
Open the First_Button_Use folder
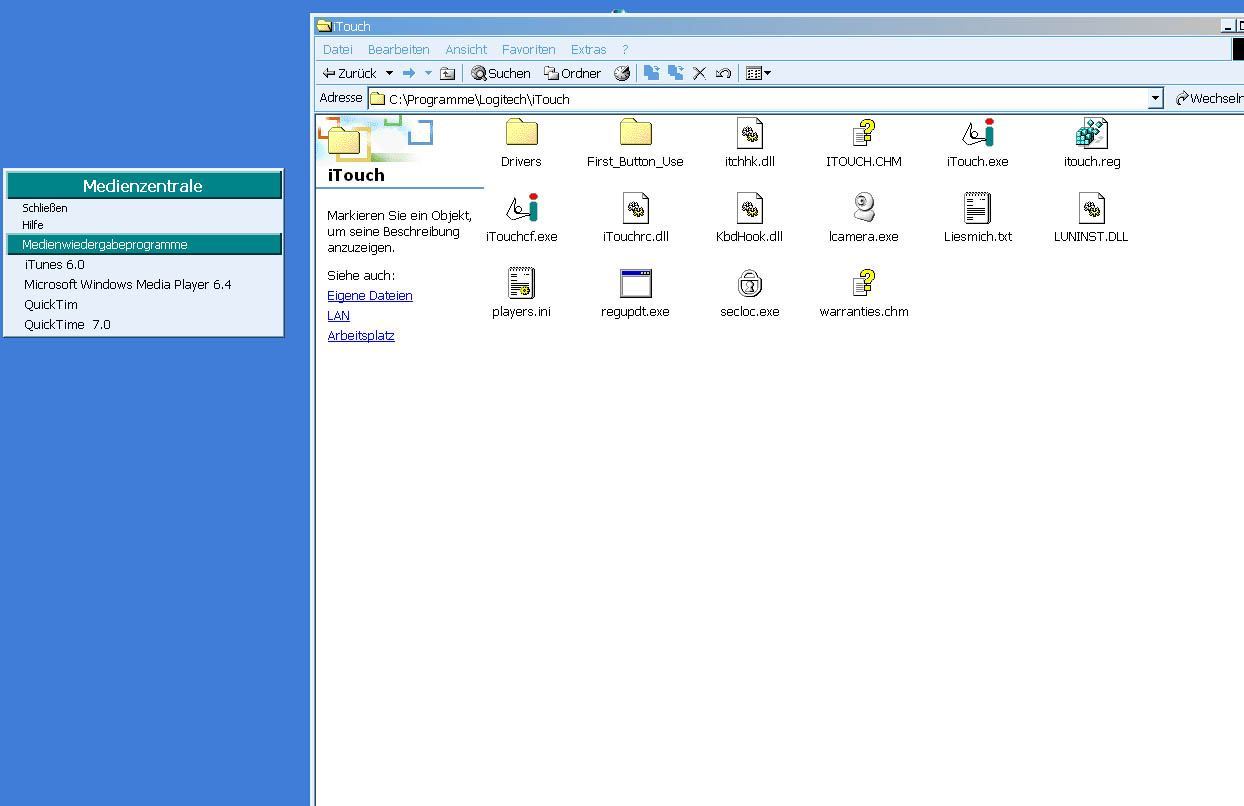(x=635, y=143)
